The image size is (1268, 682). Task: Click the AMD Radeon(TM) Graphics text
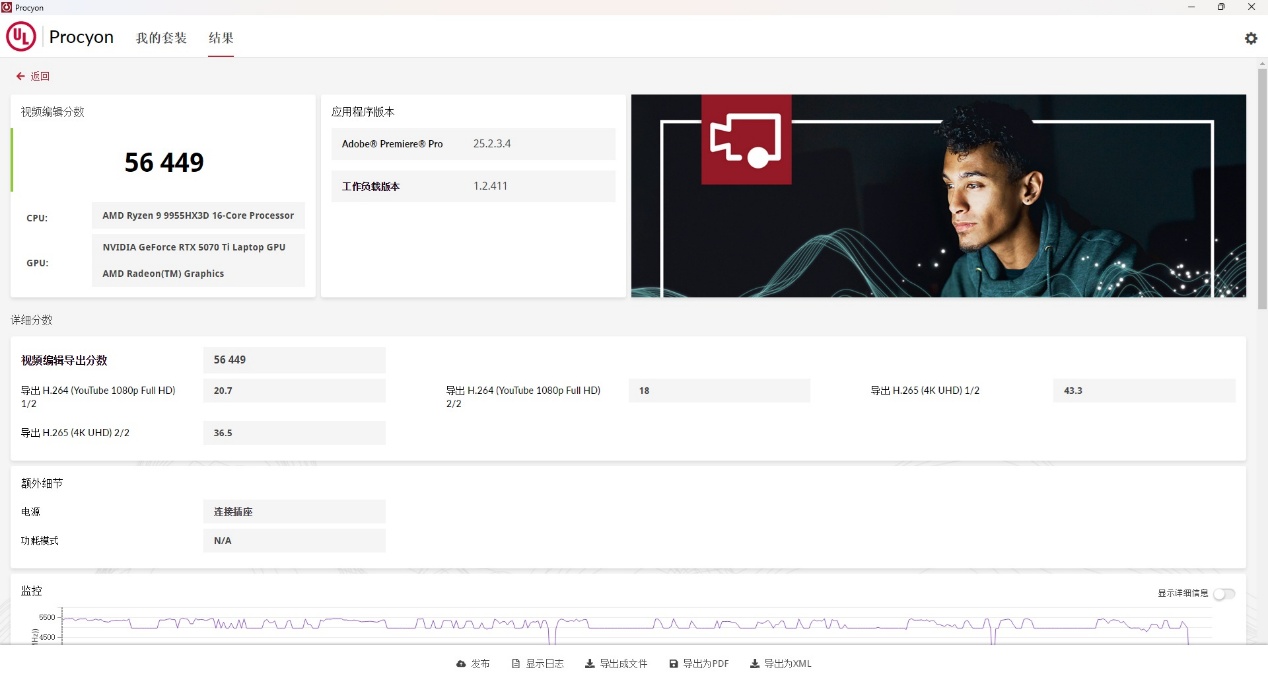[163, 274]
